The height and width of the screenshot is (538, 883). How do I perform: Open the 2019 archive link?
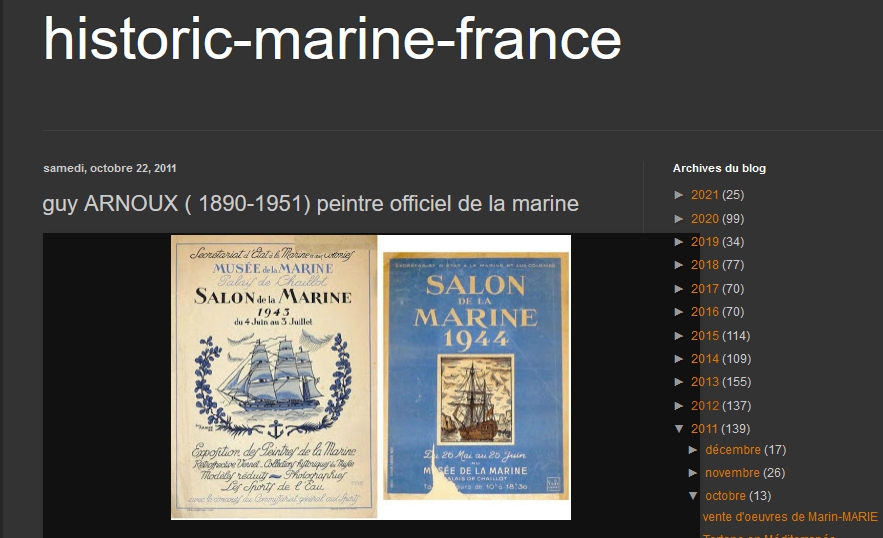point(704,242)
